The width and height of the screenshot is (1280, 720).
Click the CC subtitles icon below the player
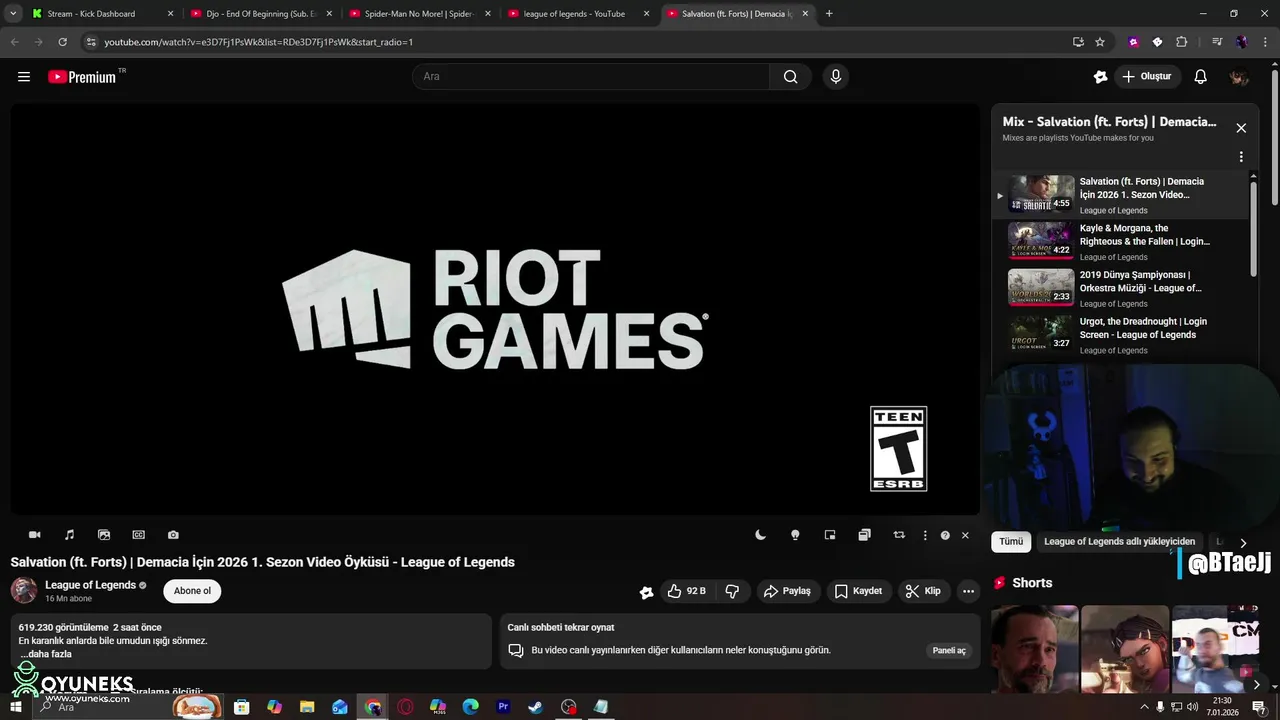click(139, 535)
